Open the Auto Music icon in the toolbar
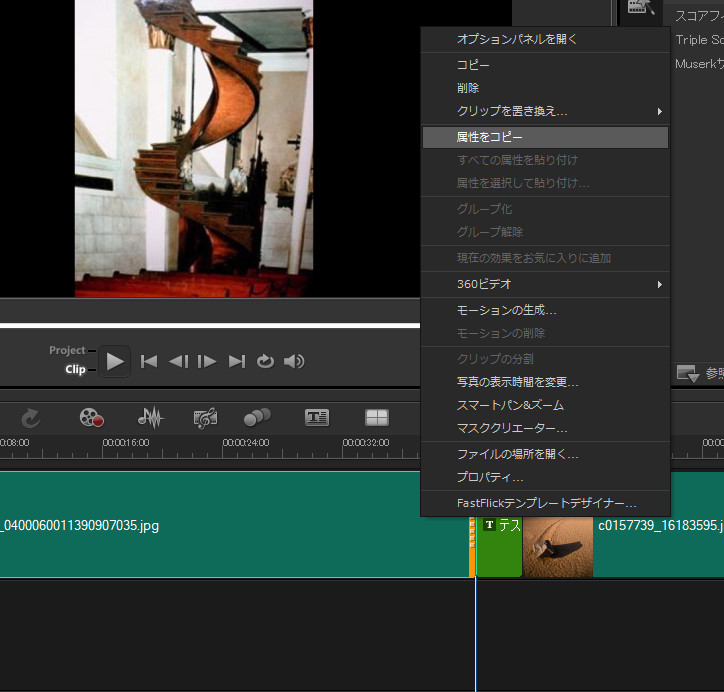The width and height of the screenshot is (724, 692). pos(205,418)
